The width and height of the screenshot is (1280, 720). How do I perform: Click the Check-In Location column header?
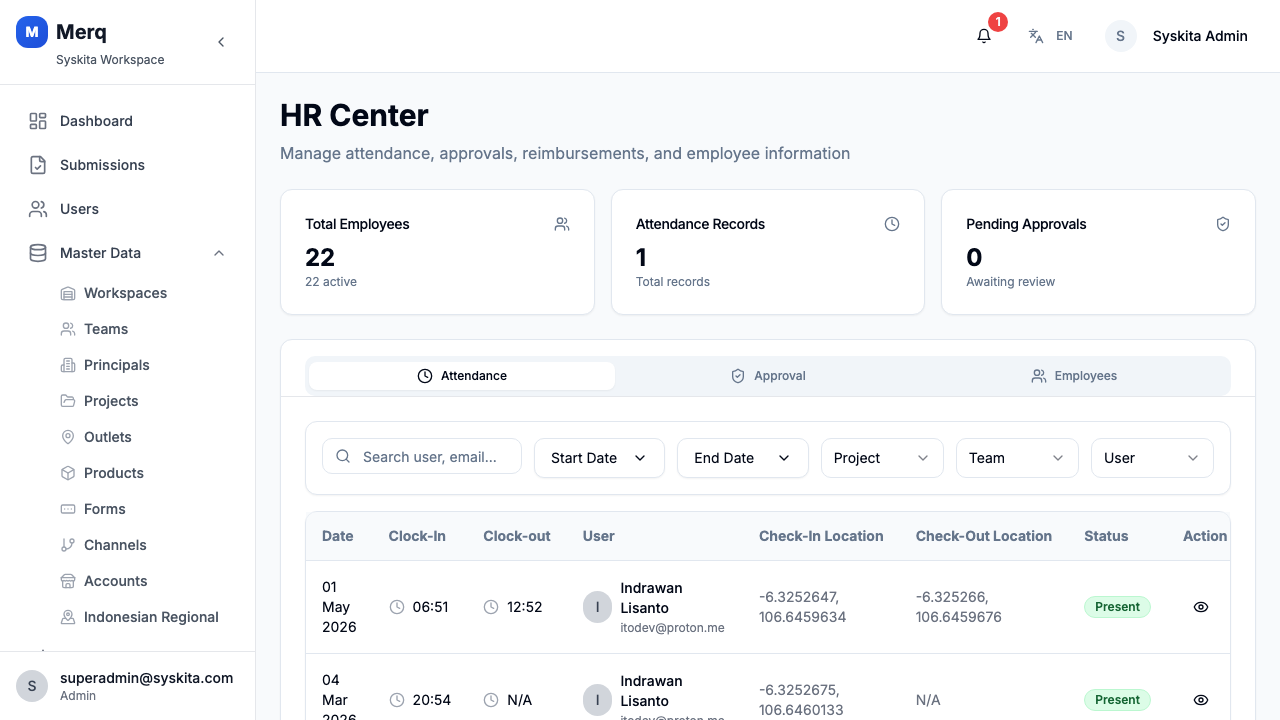[x=821, y=536]
